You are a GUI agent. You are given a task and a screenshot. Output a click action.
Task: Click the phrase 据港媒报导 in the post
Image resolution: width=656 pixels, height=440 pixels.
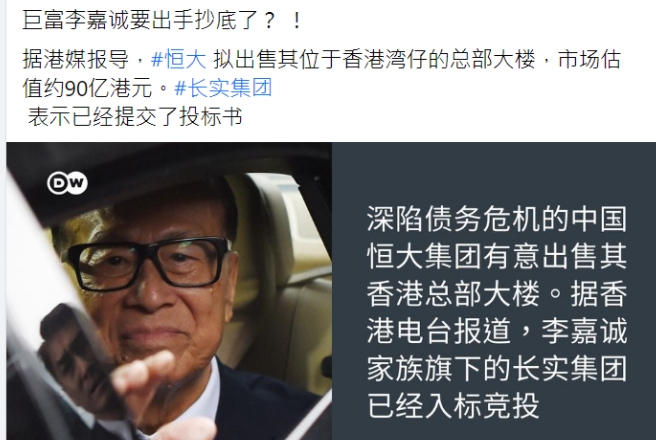pyautogui.click(x=76, y=59)
